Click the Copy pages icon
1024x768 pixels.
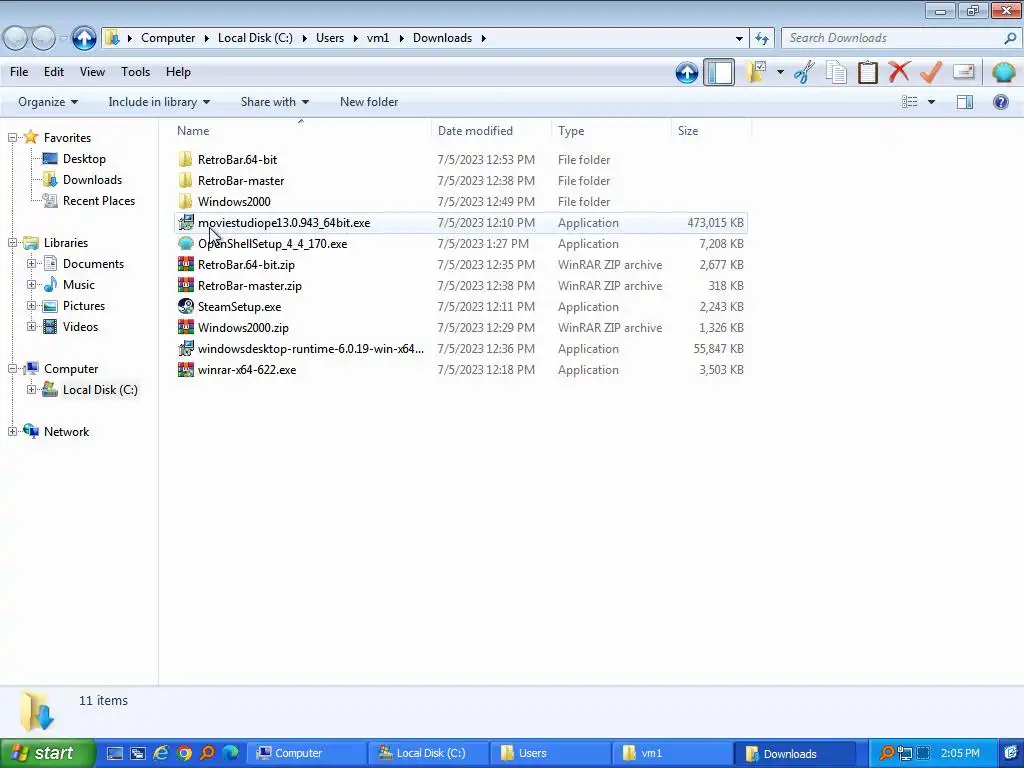coord(836,72)
